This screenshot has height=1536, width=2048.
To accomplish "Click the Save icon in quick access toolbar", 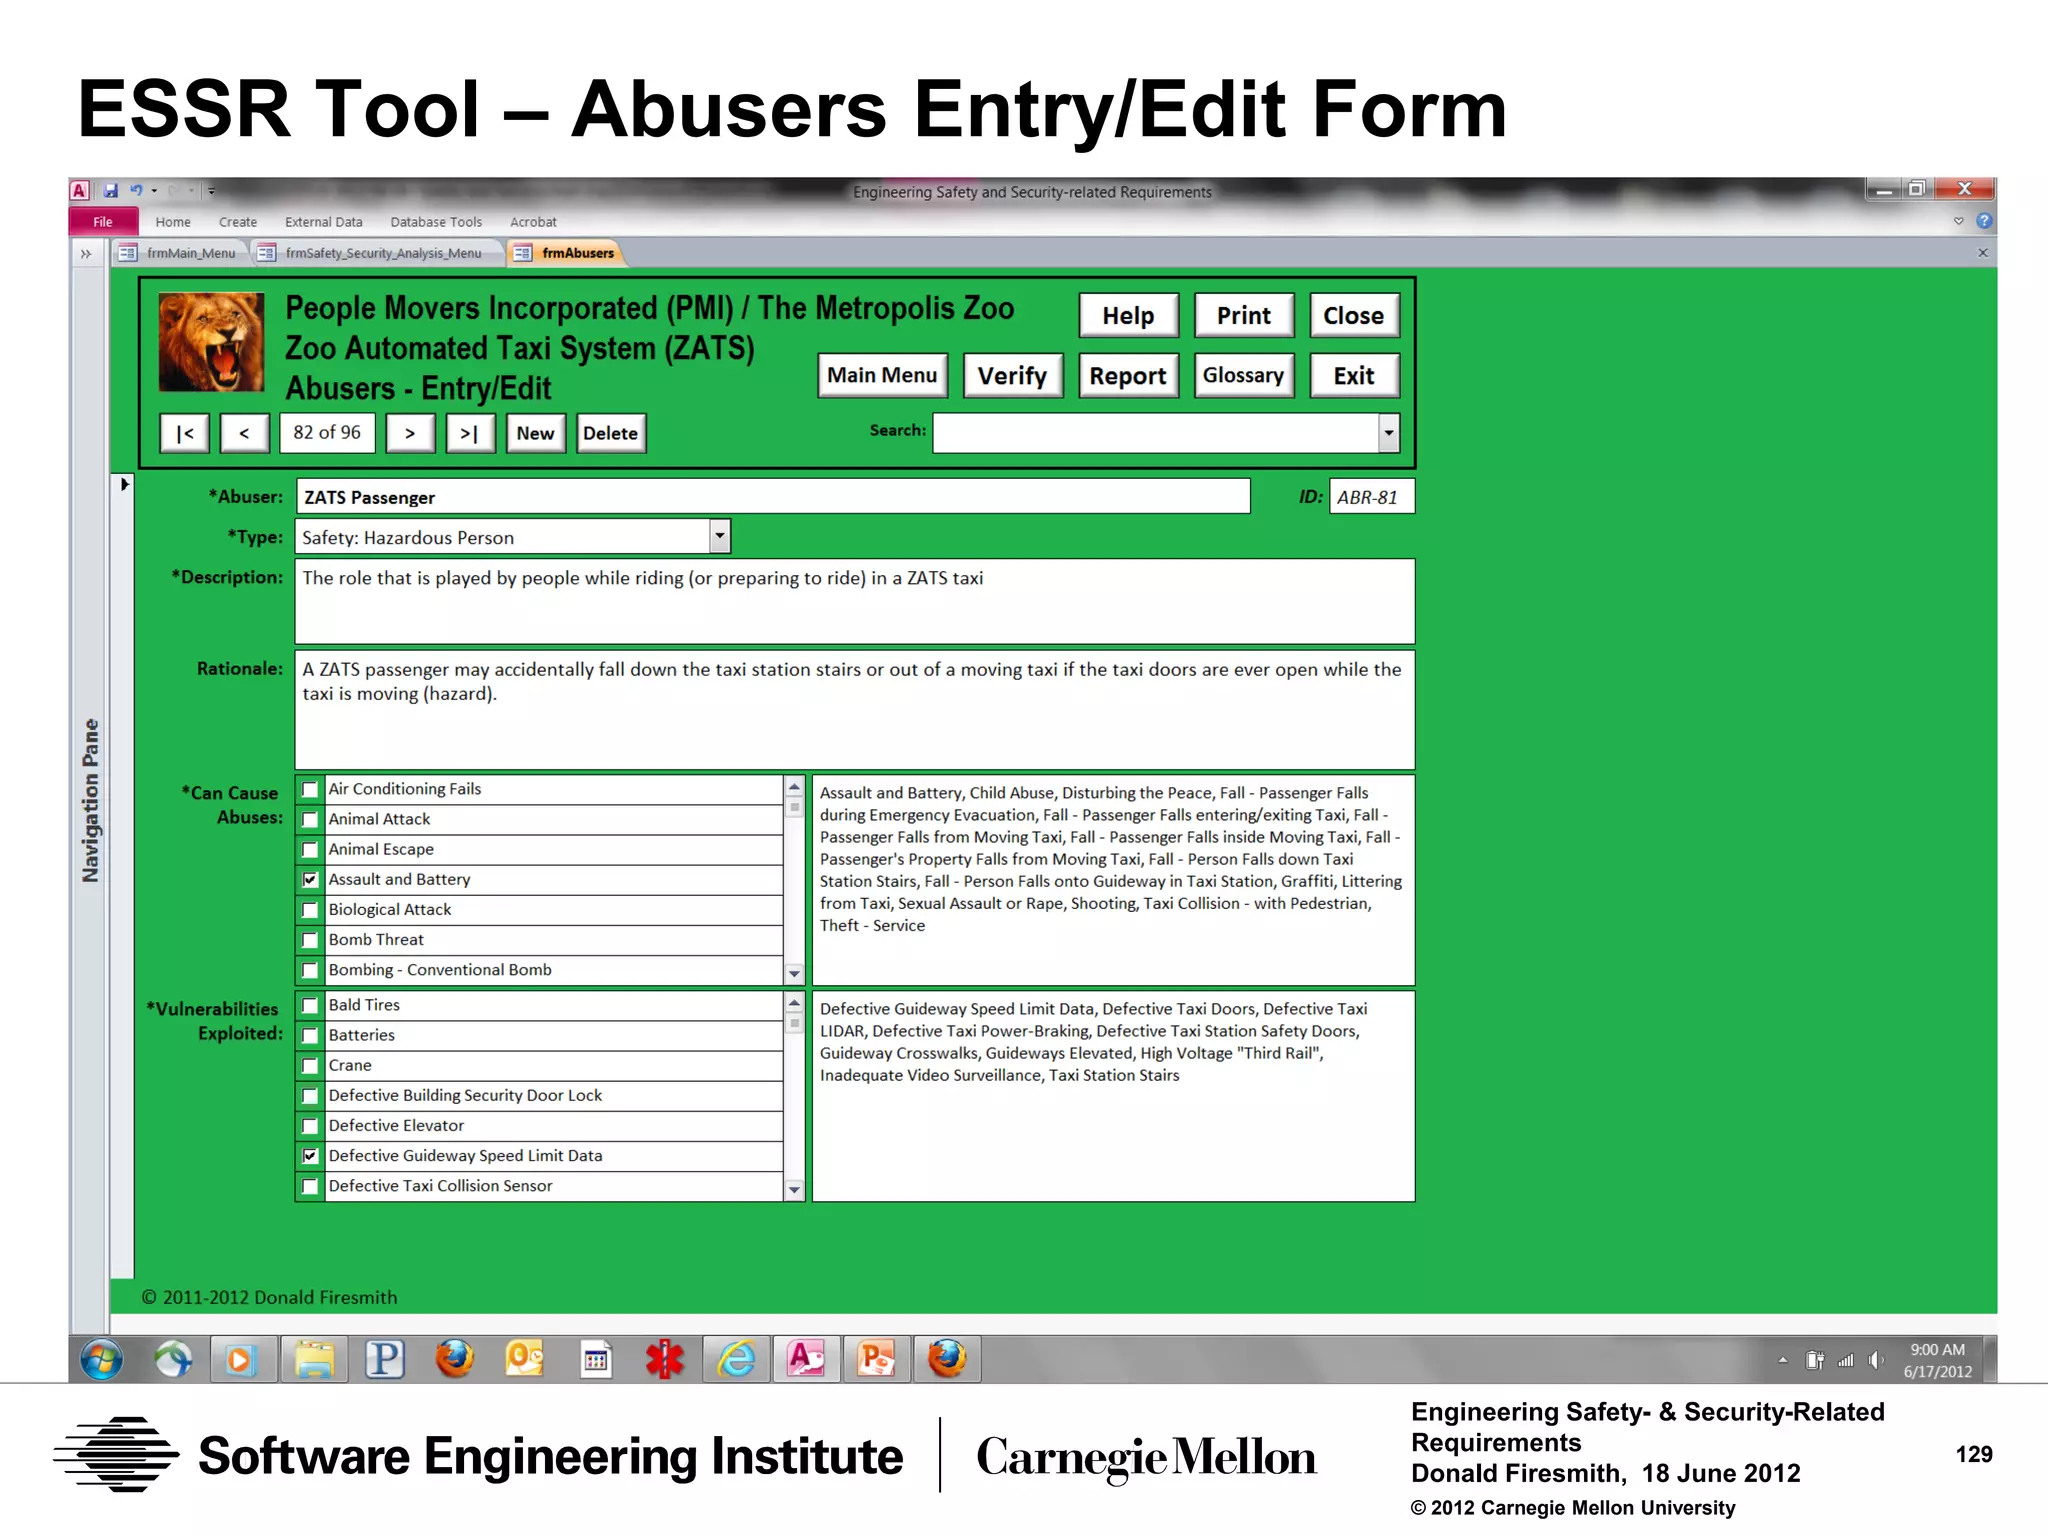I will pyautogui.click(x=111, y=190).
